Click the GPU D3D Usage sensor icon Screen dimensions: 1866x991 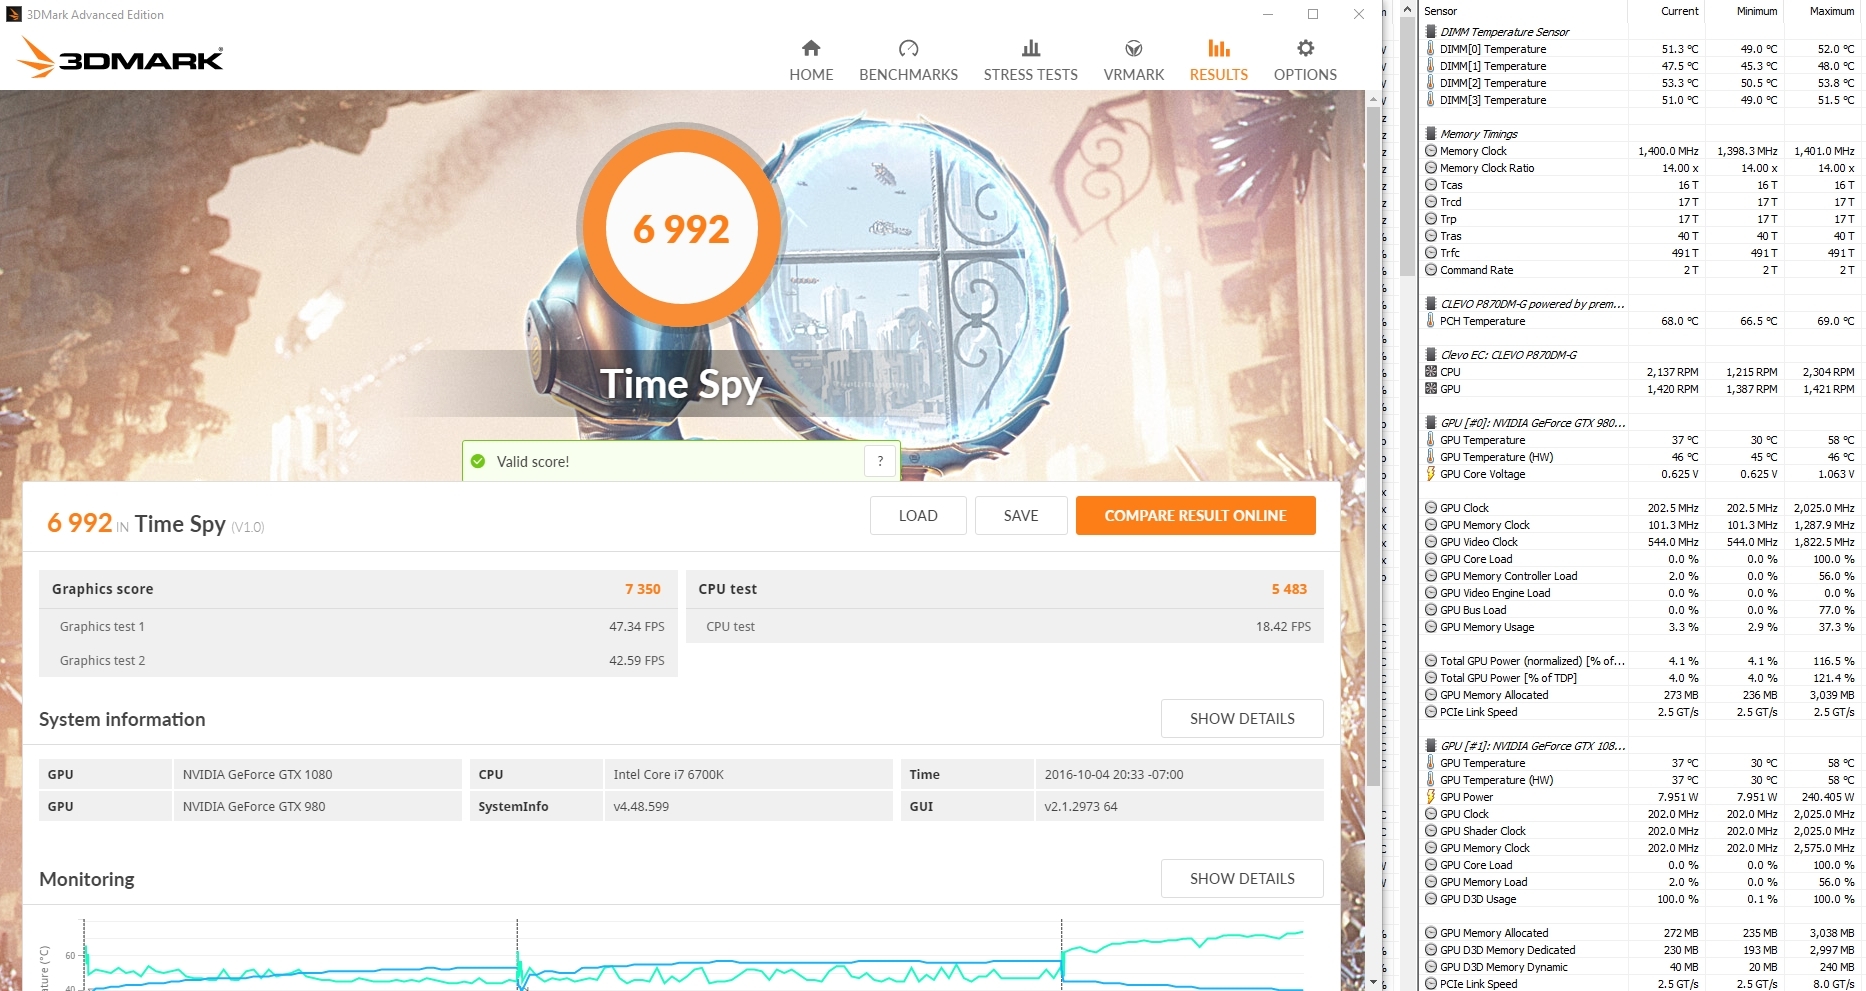1431,899
